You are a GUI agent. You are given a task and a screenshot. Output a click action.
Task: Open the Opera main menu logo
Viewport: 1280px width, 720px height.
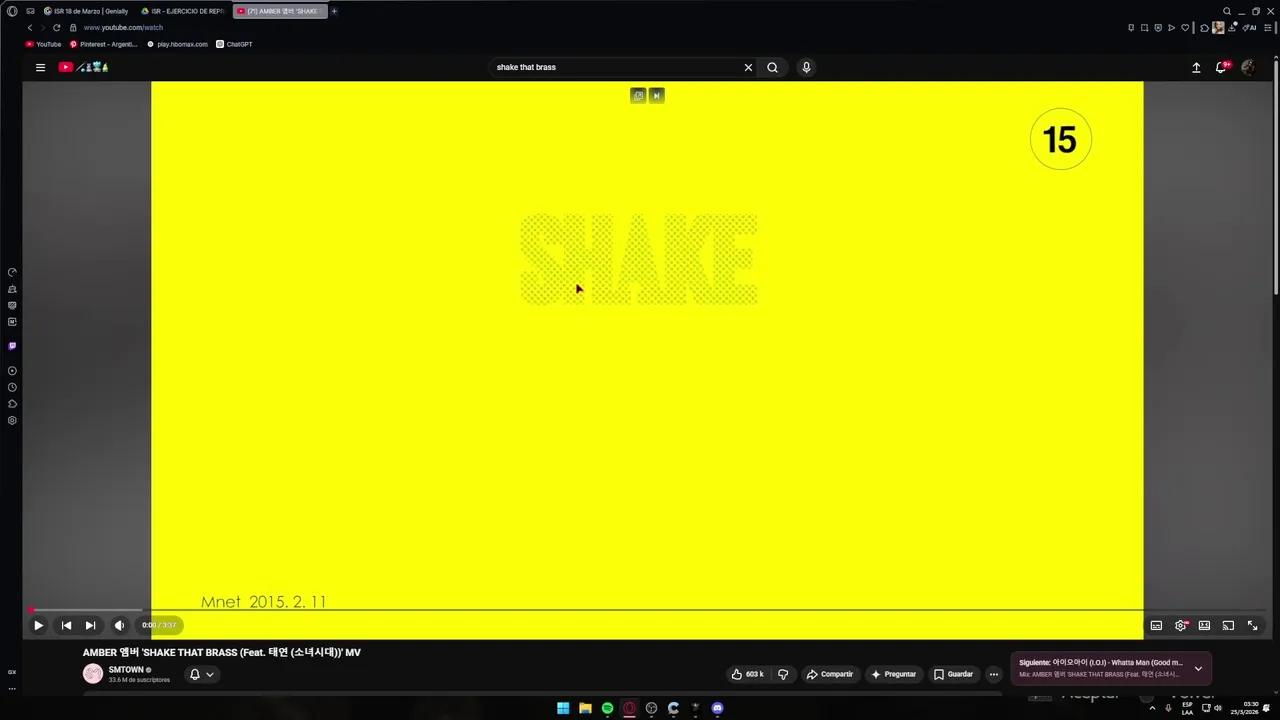(12, 11)
